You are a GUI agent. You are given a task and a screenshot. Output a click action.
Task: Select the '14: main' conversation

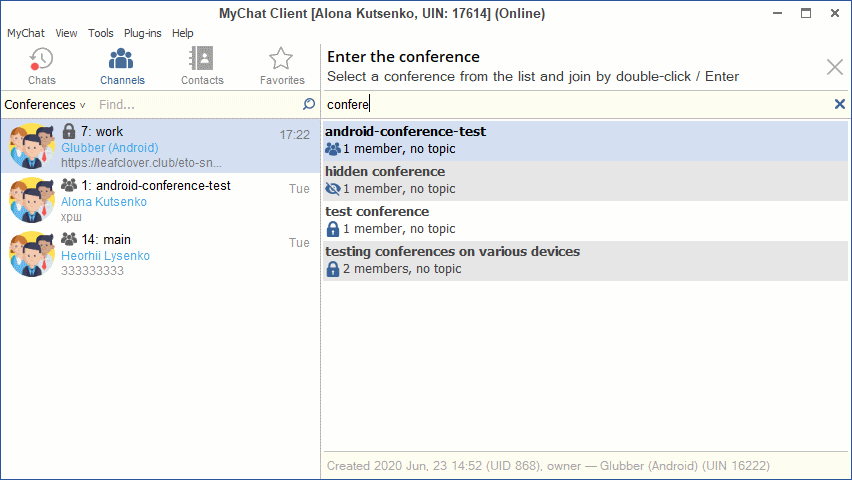coord(161,254)
